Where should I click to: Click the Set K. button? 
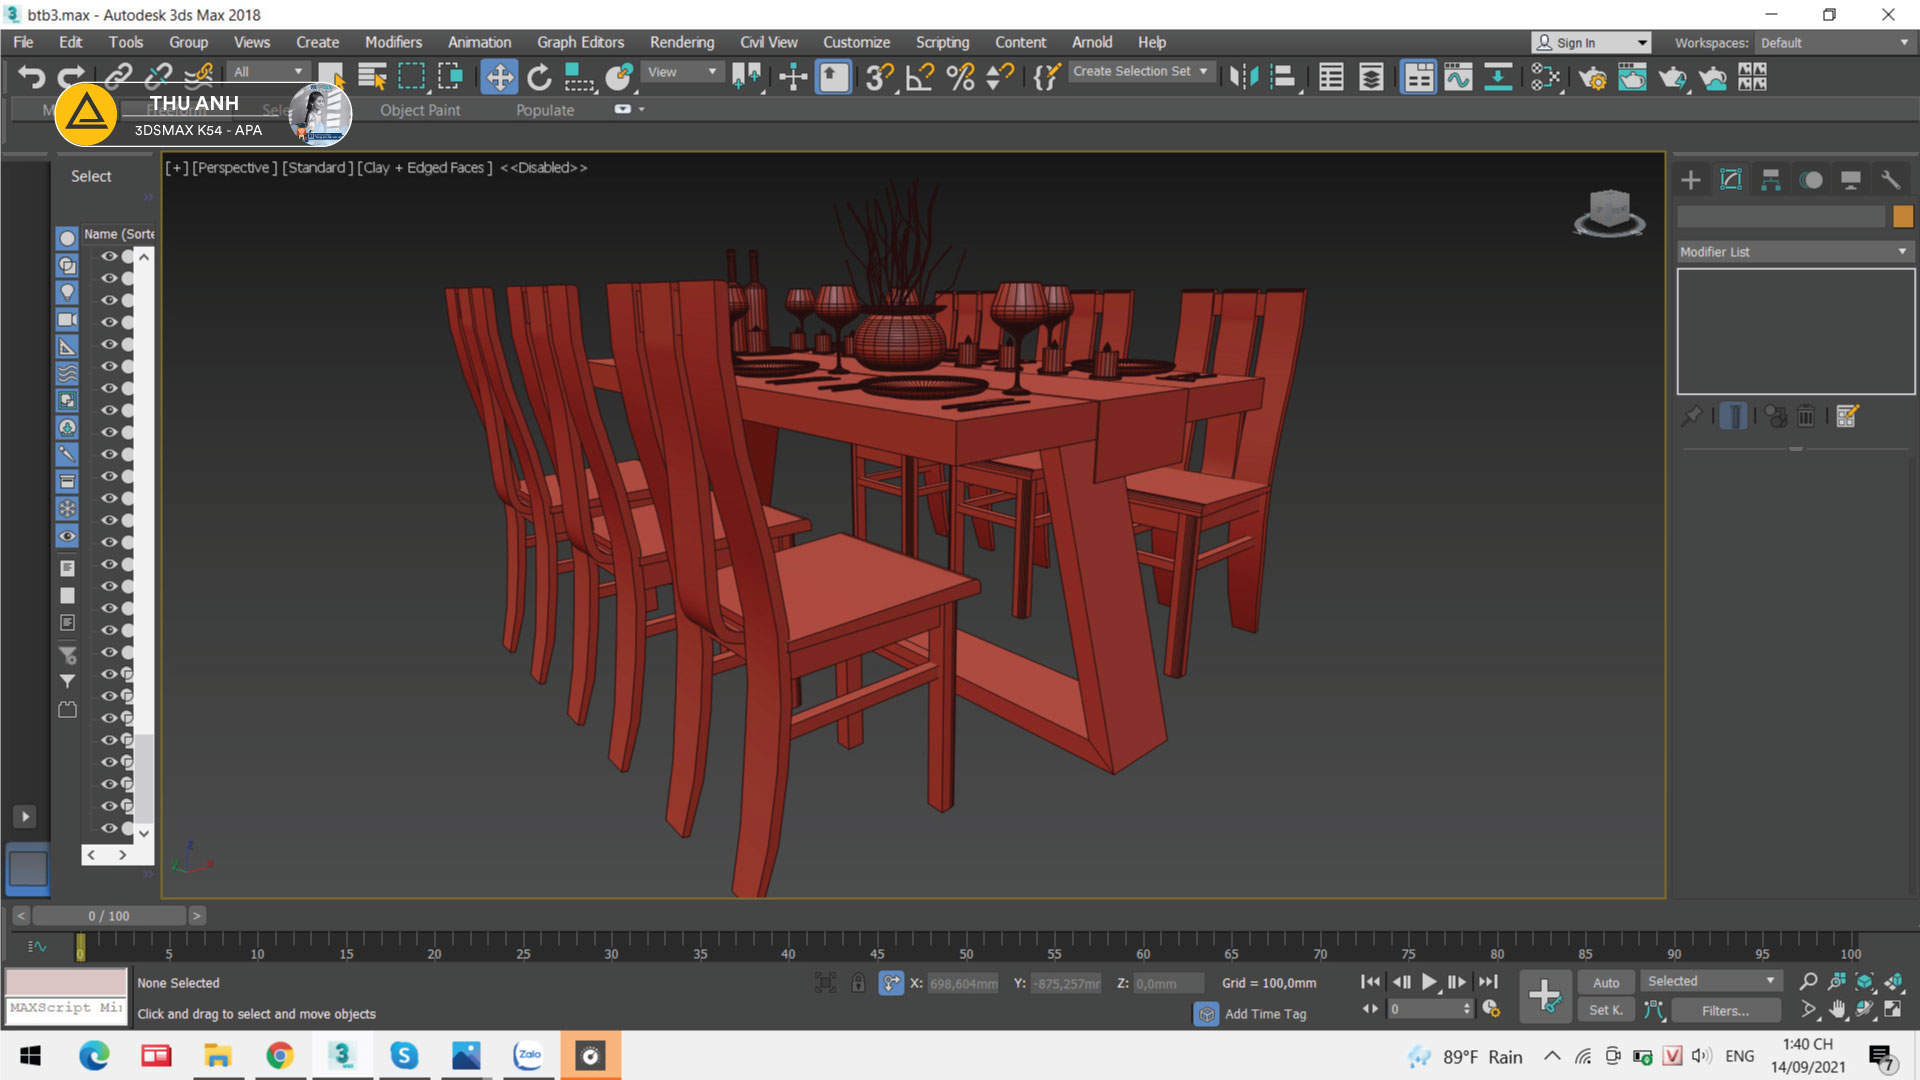tap(1605, 1010)
